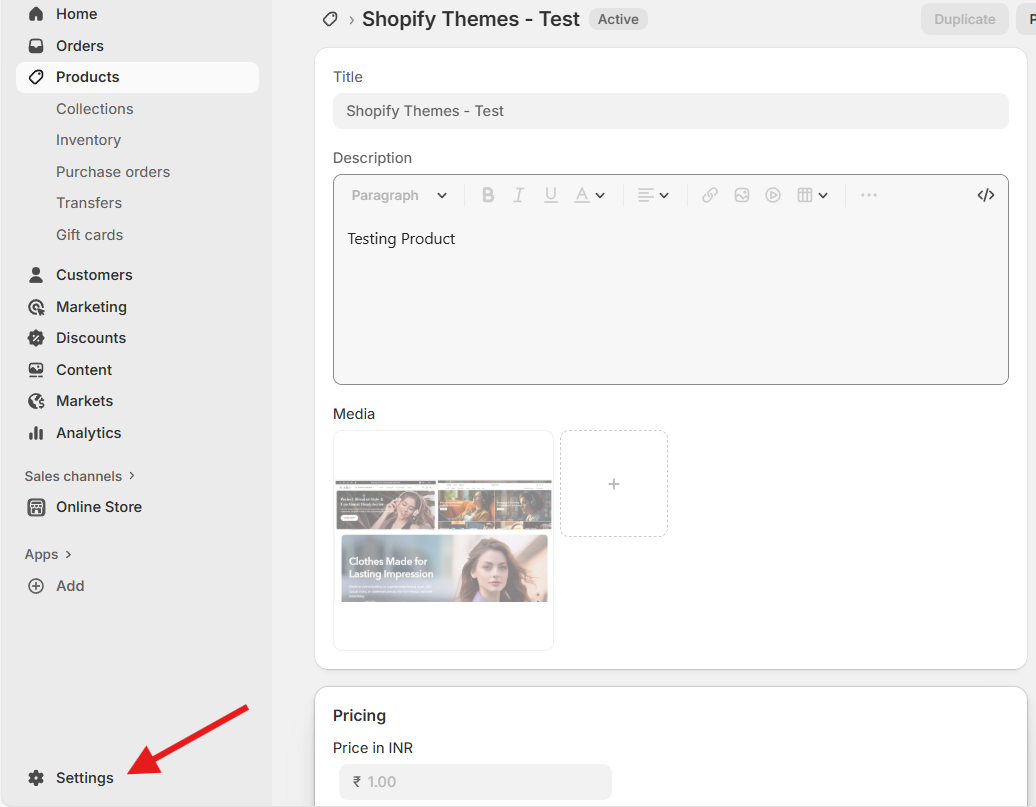This screenshot has width=1036, height=807.
Task: Toggle Underline formatting
Action: pos(550,195)
